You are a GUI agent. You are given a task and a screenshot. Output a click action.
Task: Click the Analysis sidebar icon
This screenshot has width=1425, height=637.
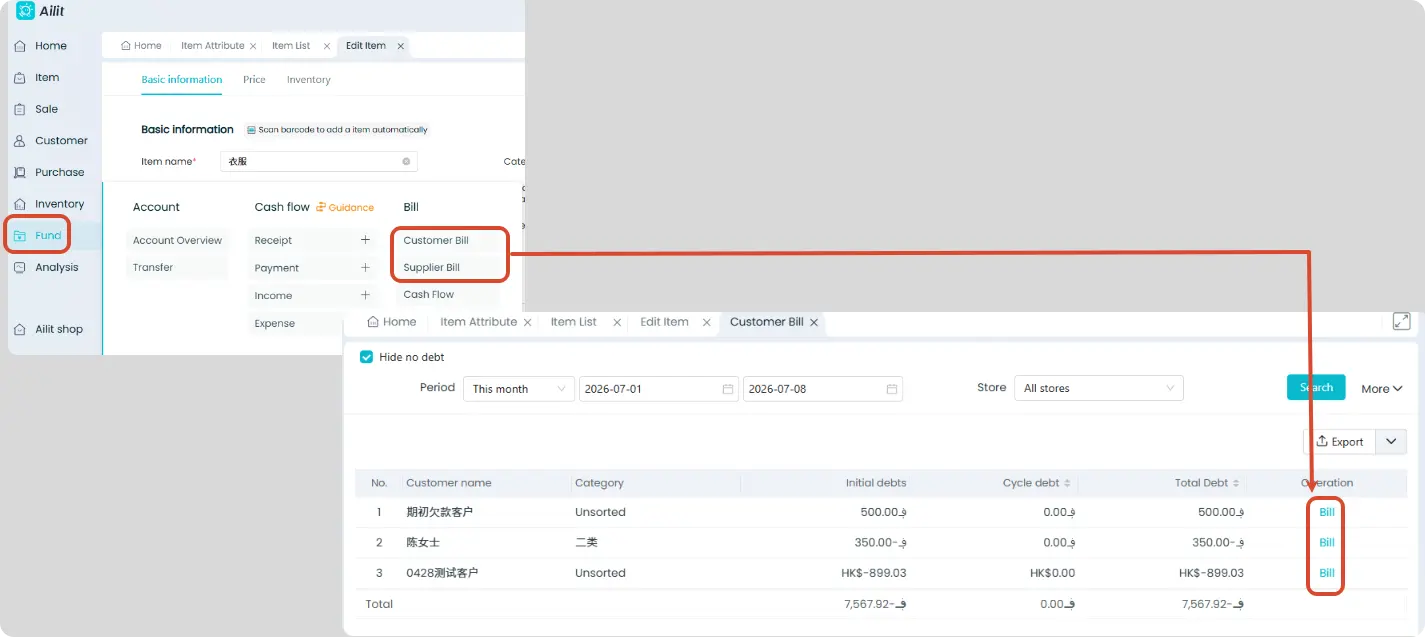point(20,267)
